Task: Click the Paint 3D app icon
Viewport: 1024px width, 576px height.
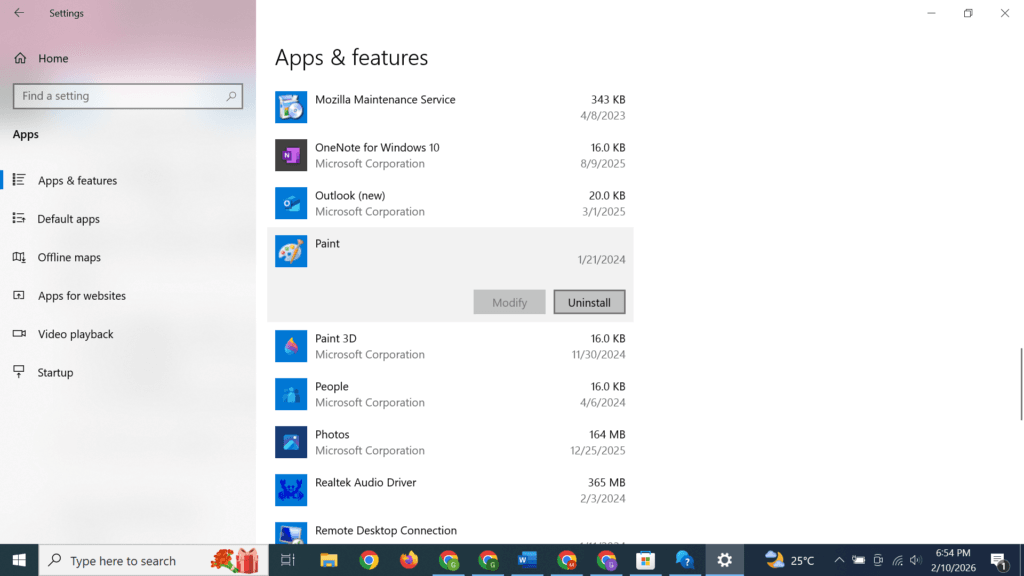Action: [290, 346]
